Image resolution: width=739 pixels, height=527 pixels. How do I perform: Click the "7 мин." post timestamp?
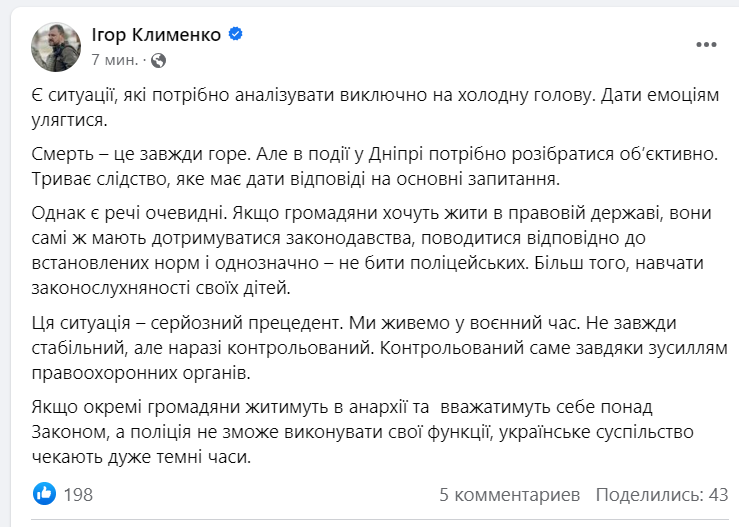[114, 60]
